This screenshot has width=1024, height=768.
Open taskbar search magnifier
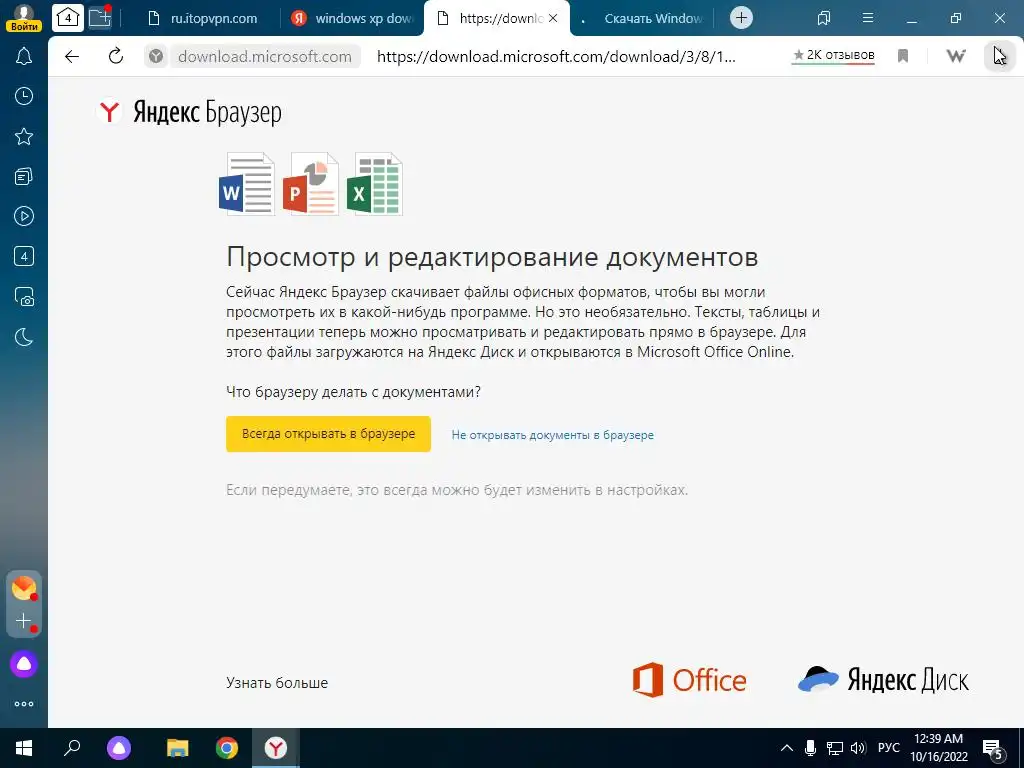(71, 748)
